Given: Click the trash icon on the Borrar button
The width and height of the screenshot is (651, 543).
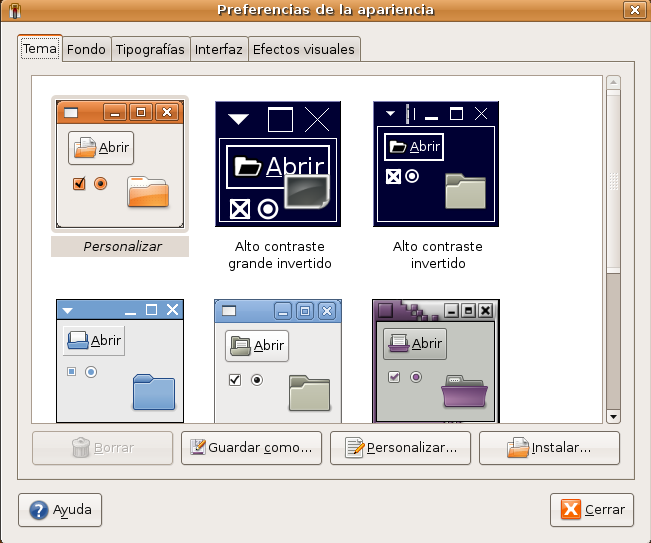Looking at the screenshot, I should [x=81, y=448].
